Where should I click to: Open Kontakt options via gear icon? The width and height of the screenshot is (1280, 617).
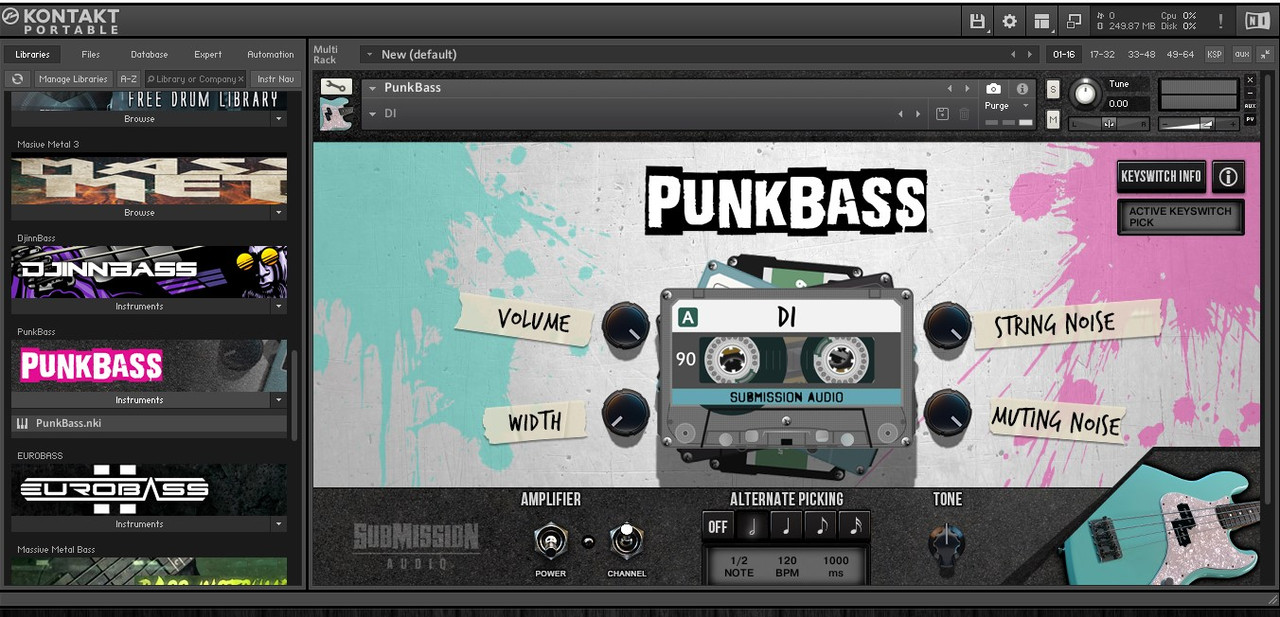tap(1009, 21)
